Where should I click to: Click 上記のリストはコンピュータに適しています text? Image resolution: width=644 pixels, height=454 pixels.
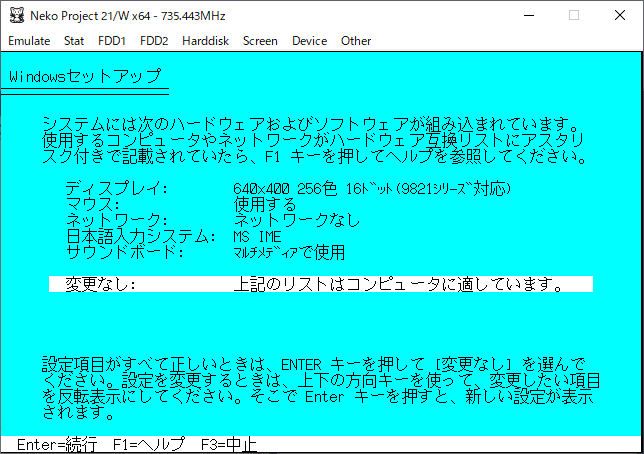click(x=398, y=284)
